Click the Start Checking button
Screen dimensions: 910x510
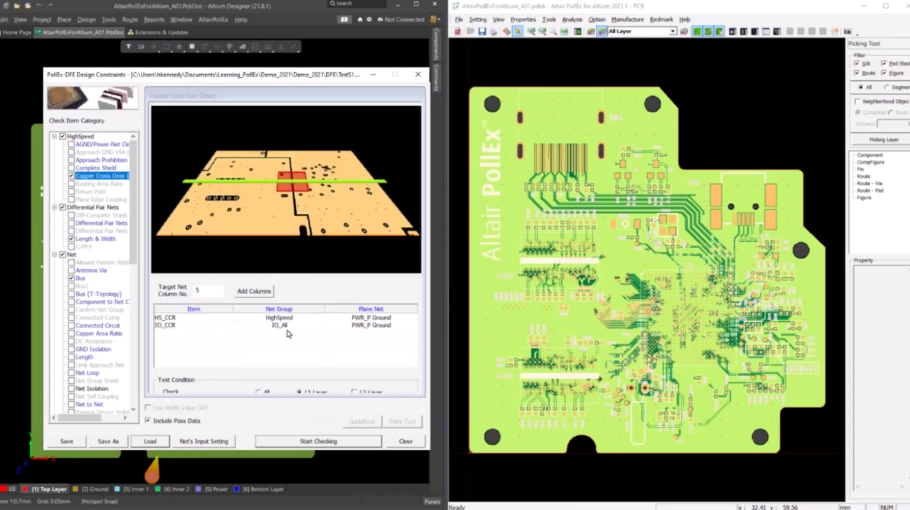(318, 441)
